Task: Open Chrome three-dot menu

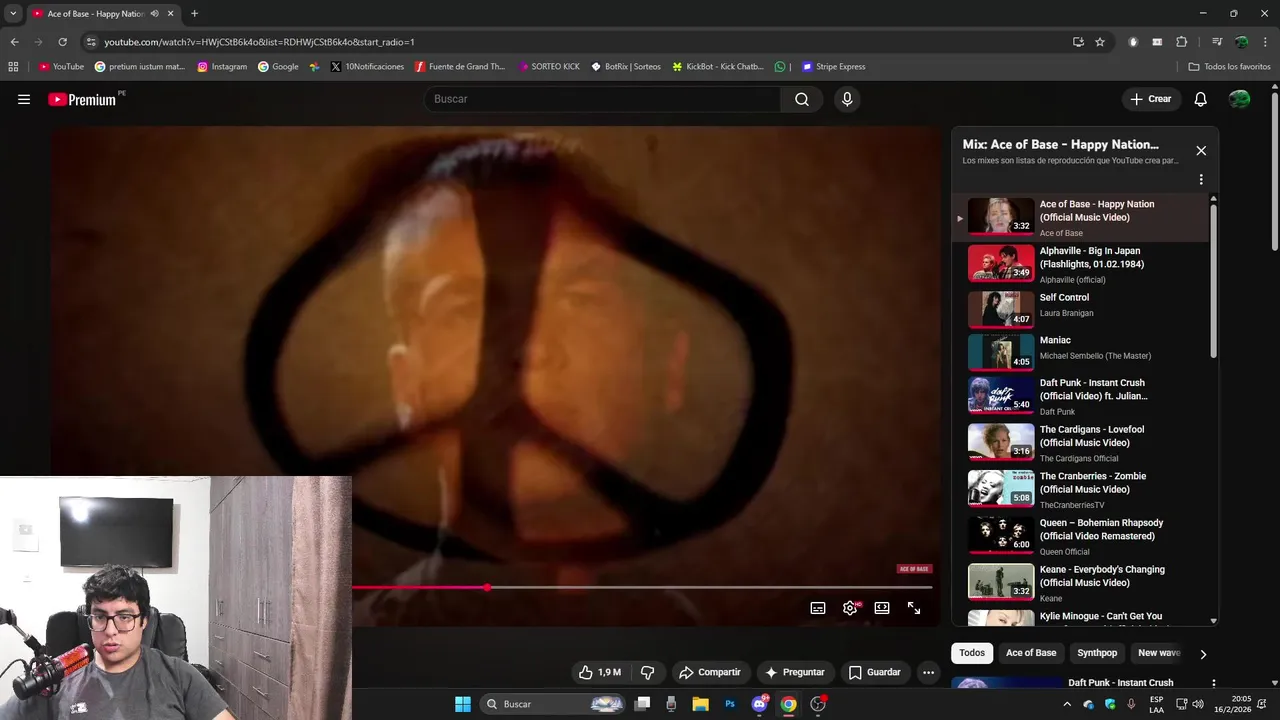Action: pyautogui.click(x=1266, y=42)
